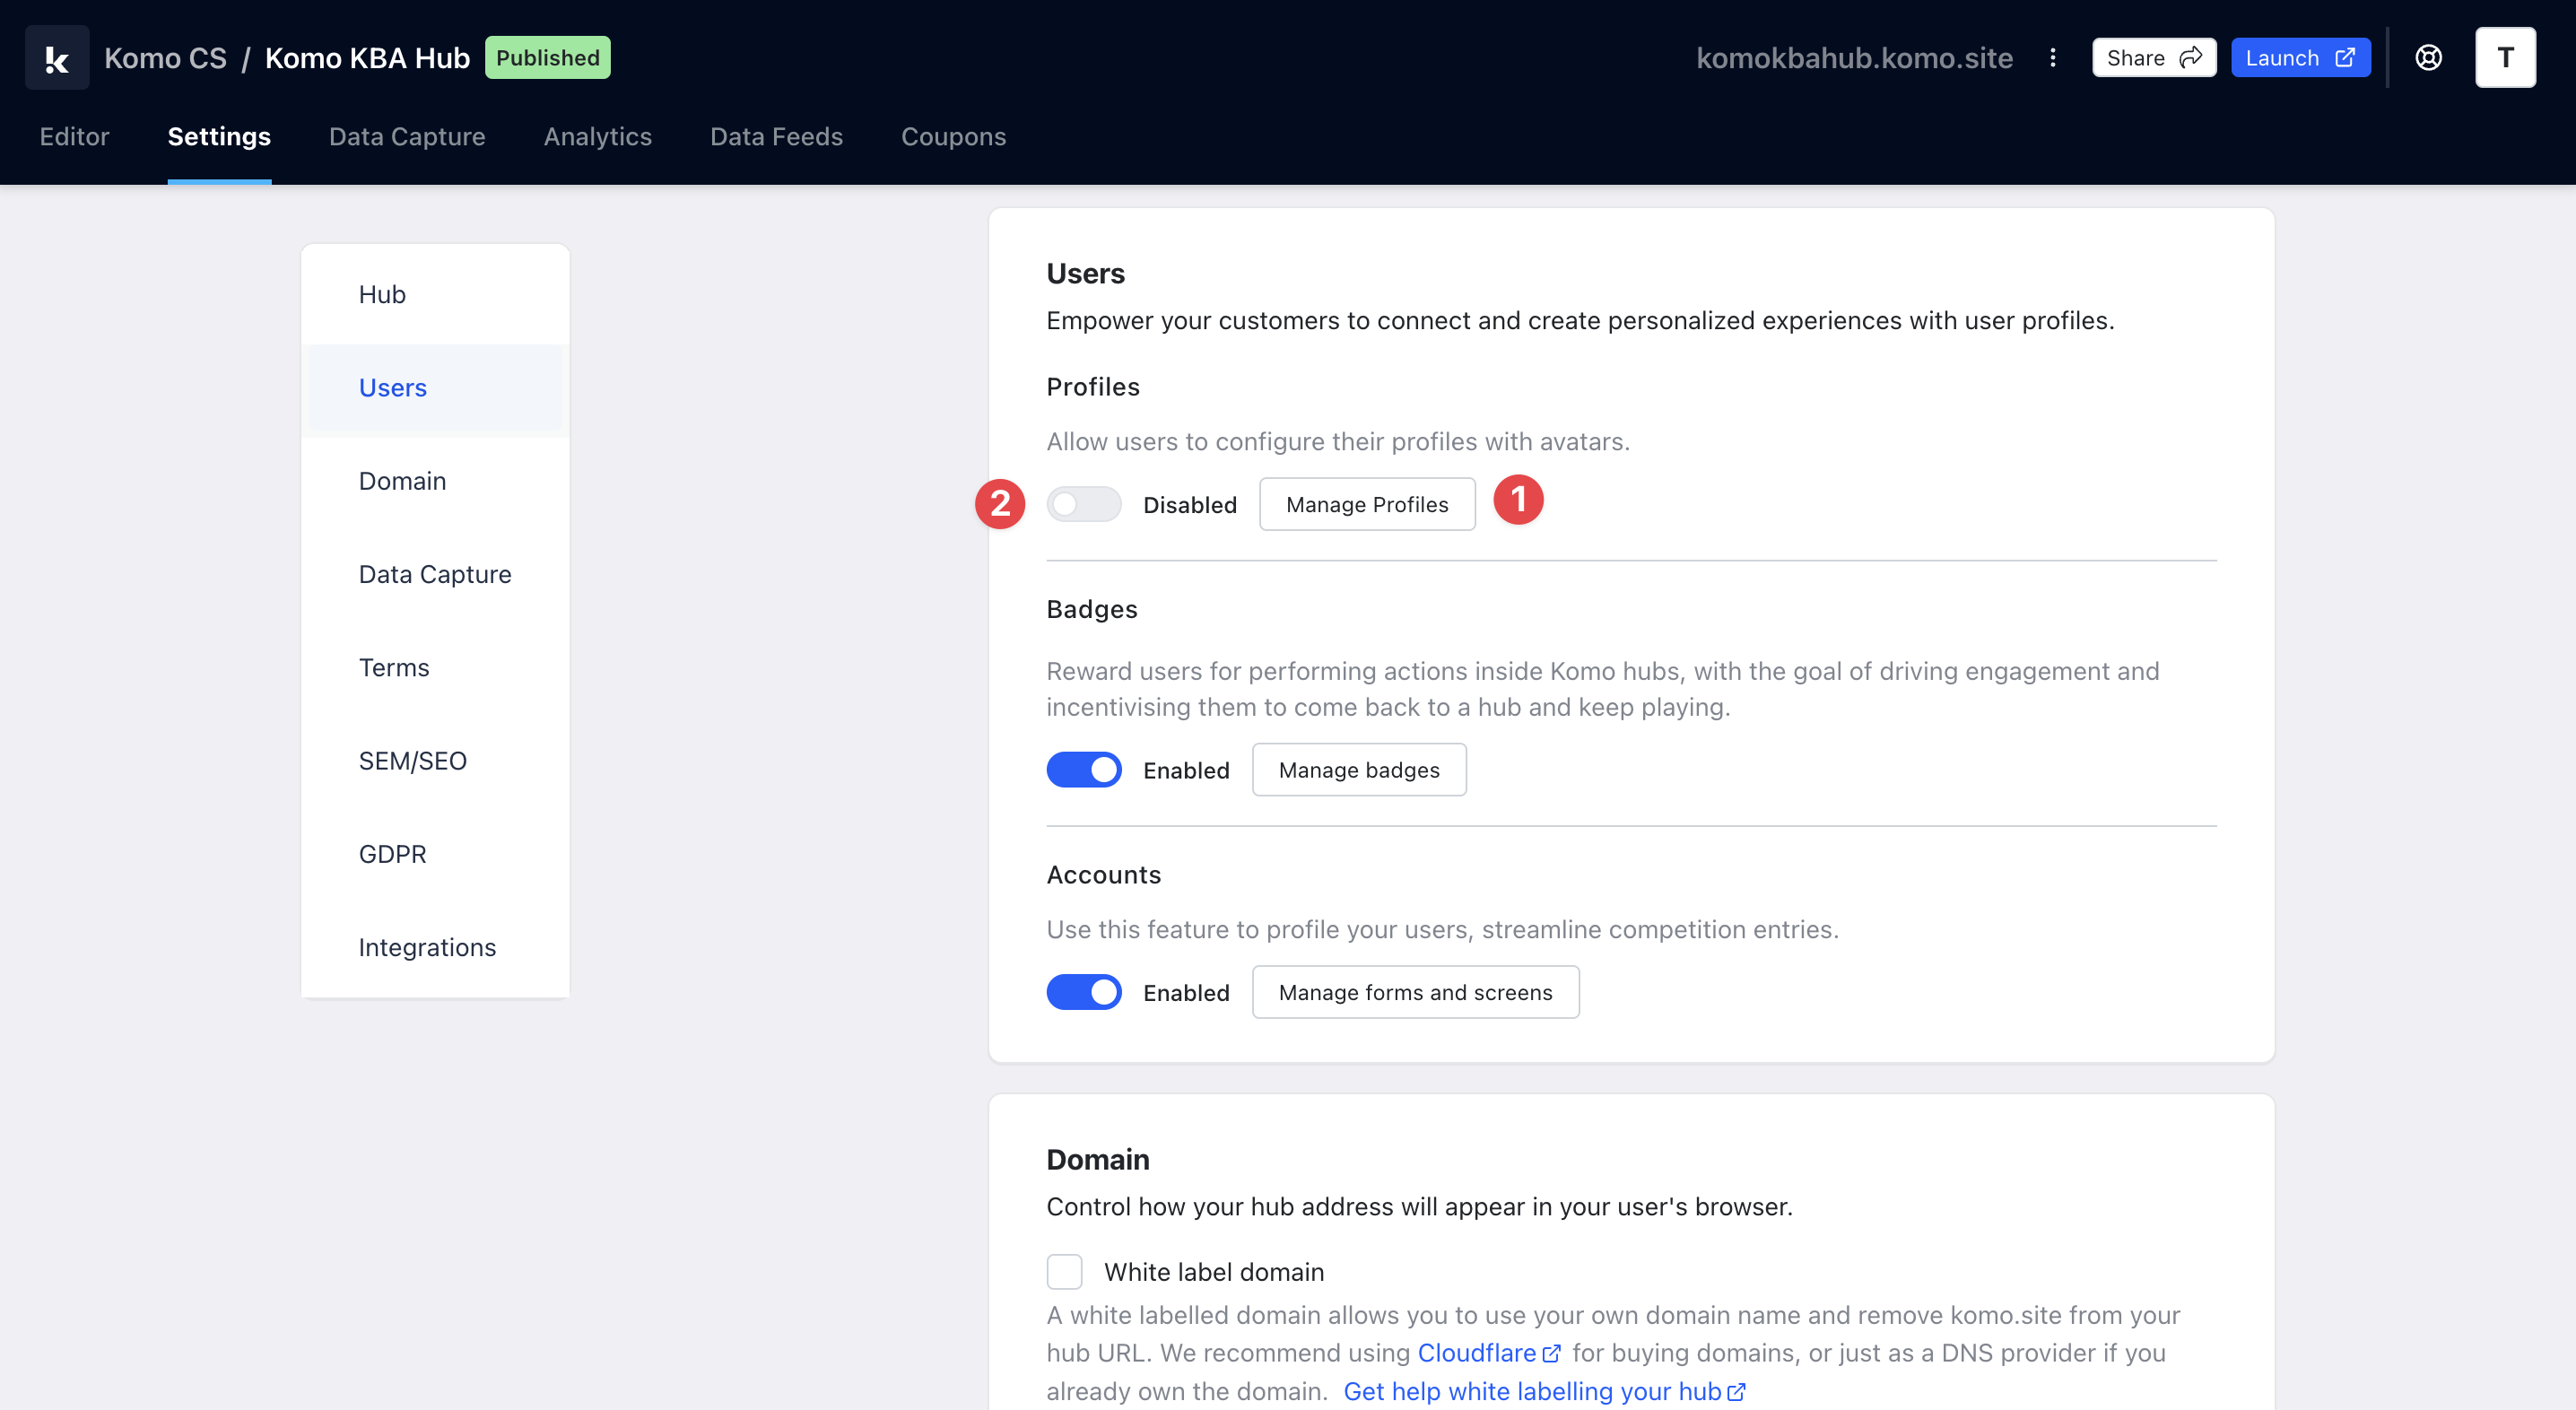The height and width of the screenshot is (1410, 2576).
Task: Switch to the Analytics tab
Action: (x=597, y=137)
